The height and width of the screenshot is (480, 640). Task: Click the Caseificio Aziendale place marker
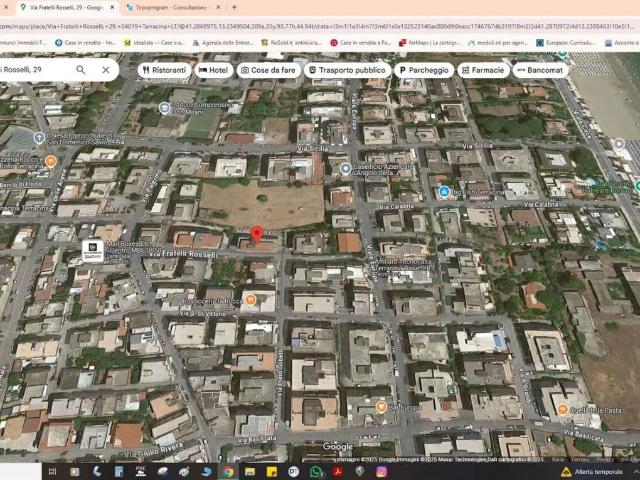coord(346,169)
